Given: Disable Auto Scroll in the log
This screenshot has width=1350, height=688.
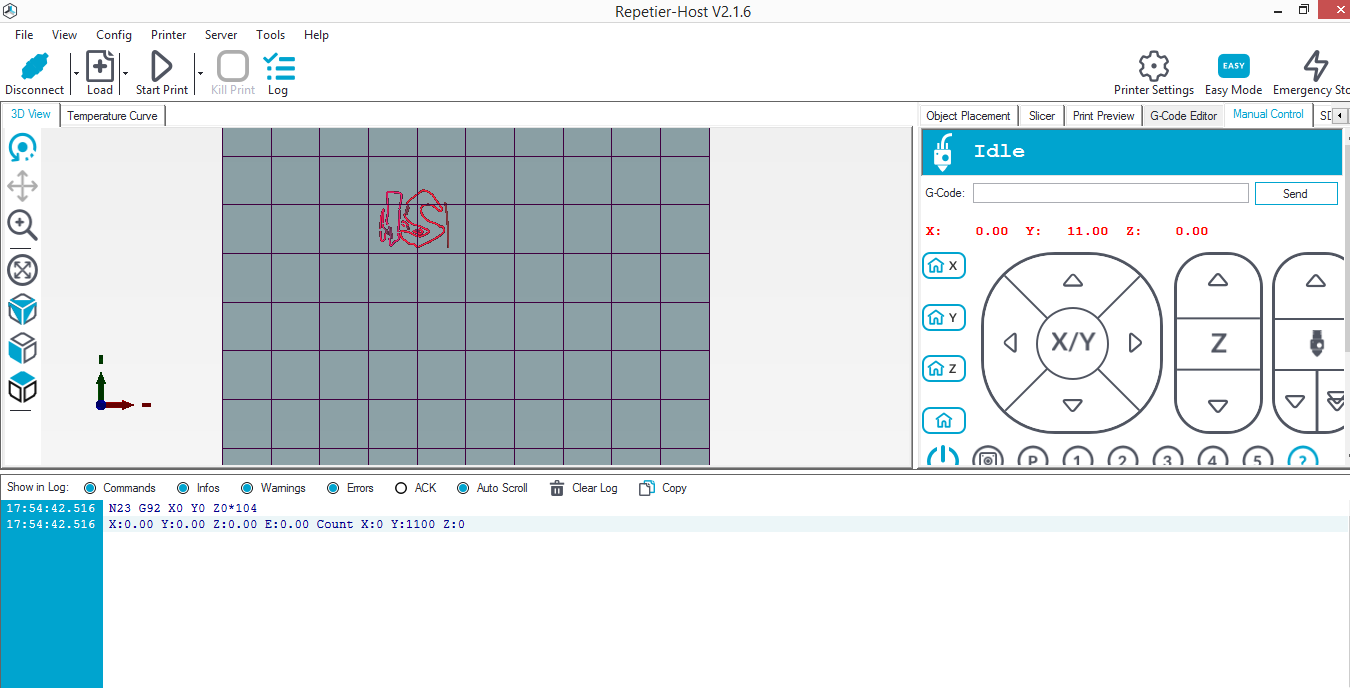Looking at the screenshot, I should (461, 487).
